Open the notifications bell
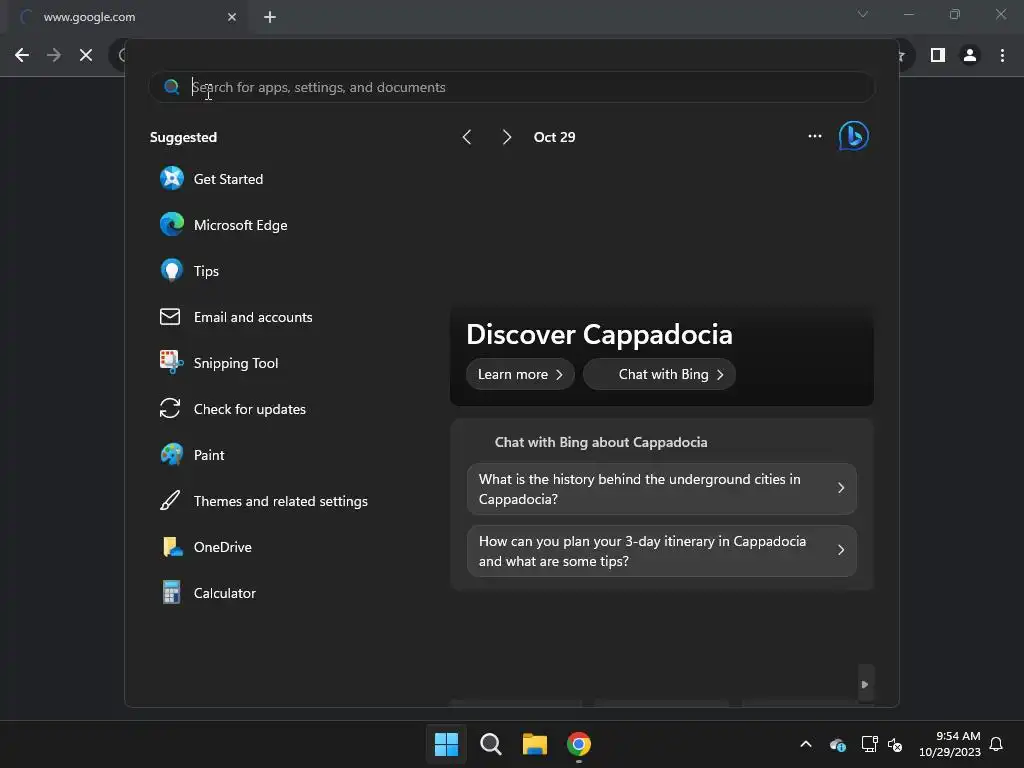The image size is (1024, 768). pyautogui.click(x=996, y=744)
